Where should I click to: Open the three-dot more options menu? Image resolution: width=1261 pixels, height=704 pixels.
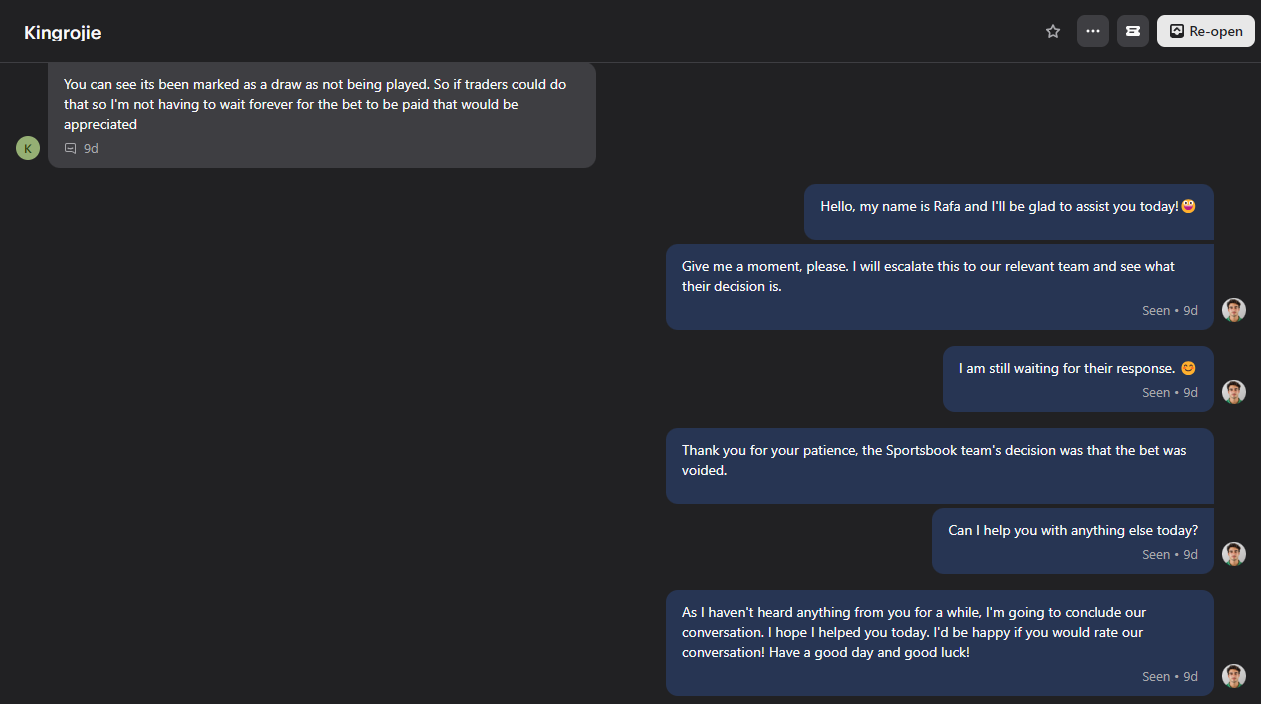coord(1093,31)
